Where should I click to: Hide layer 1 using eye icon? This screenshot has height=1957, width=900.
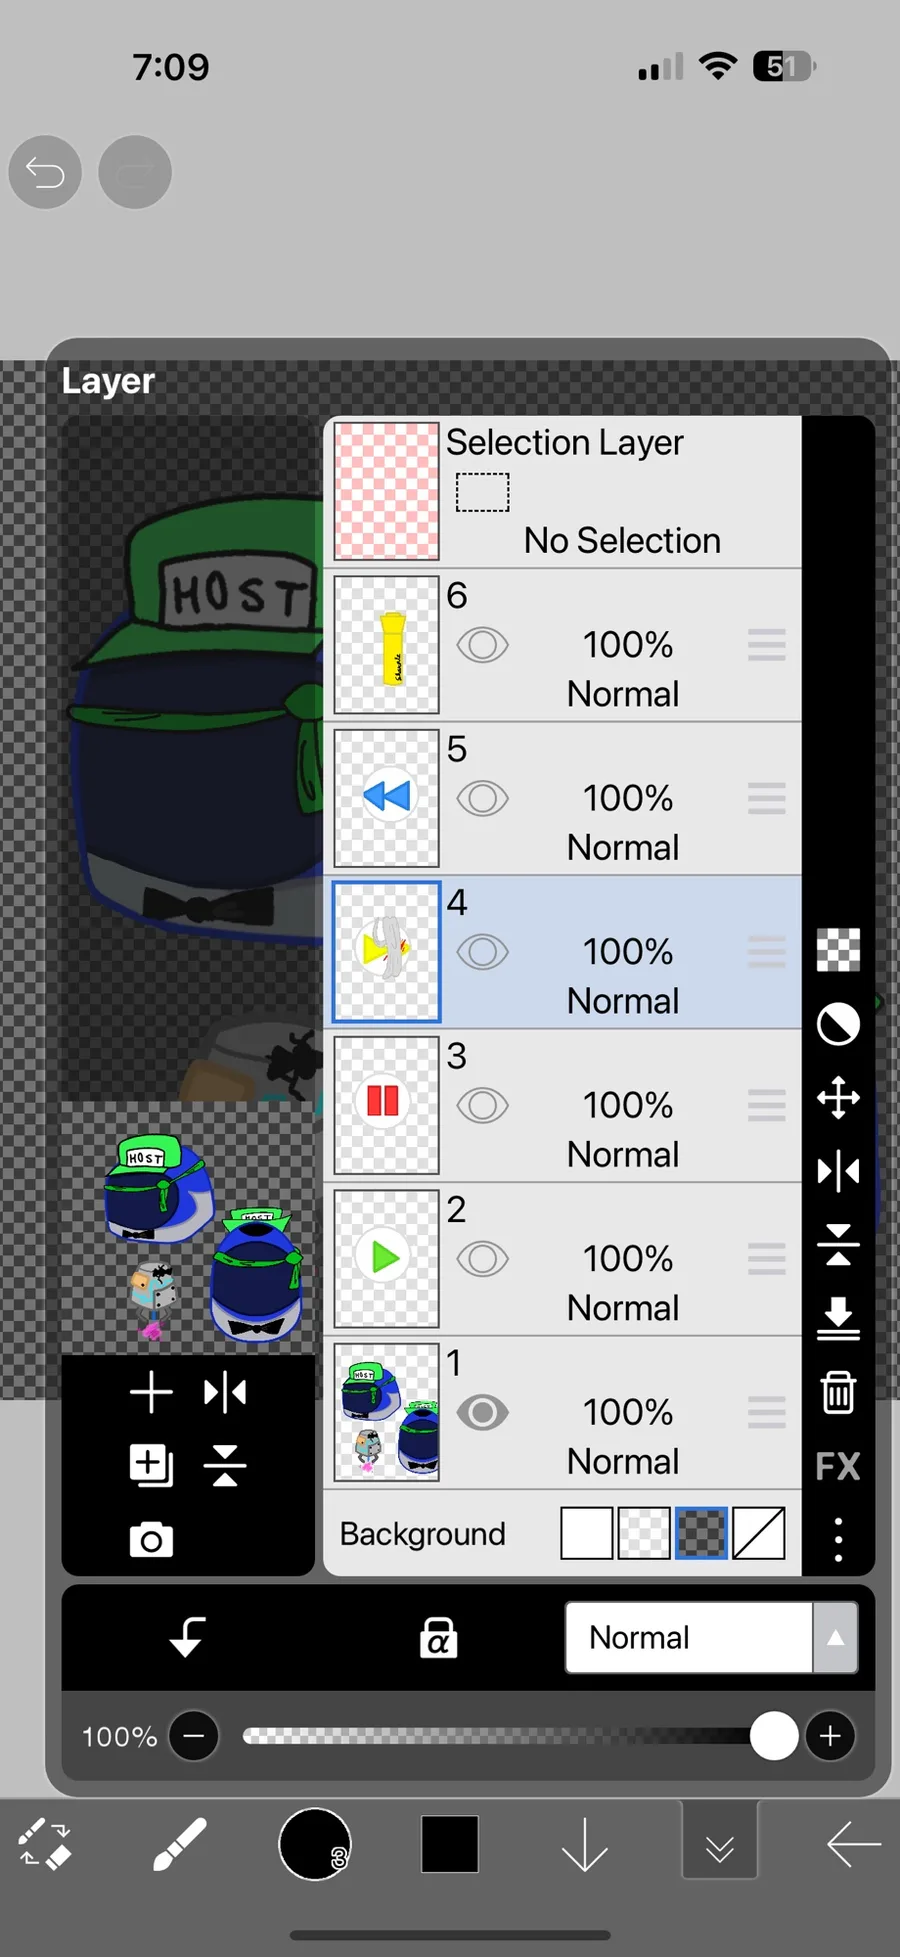(x=483, y=1413)
